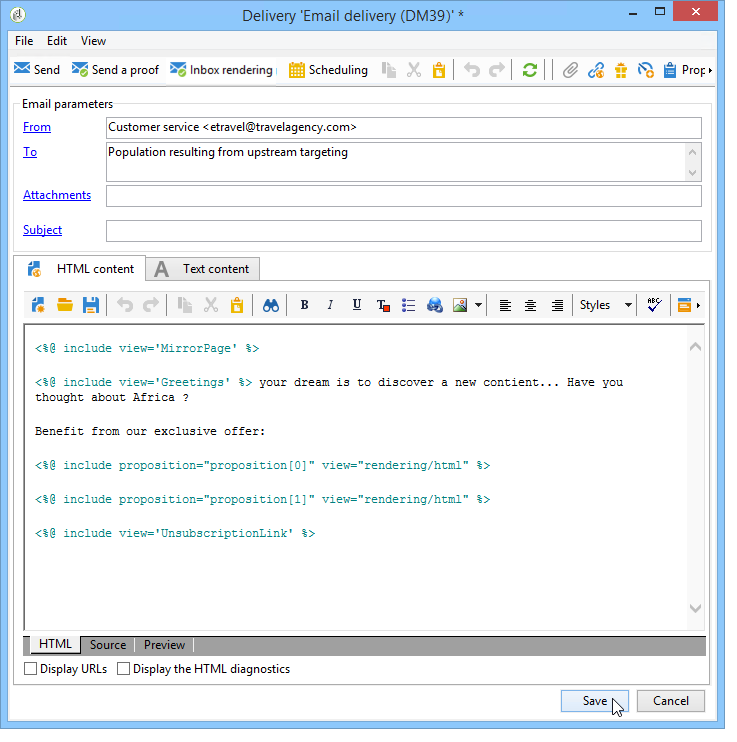Image resolution: width=737 pixels, height=742 pixels.
Task: Align text left
Action: pyautogui.click(x=505, y=305)
